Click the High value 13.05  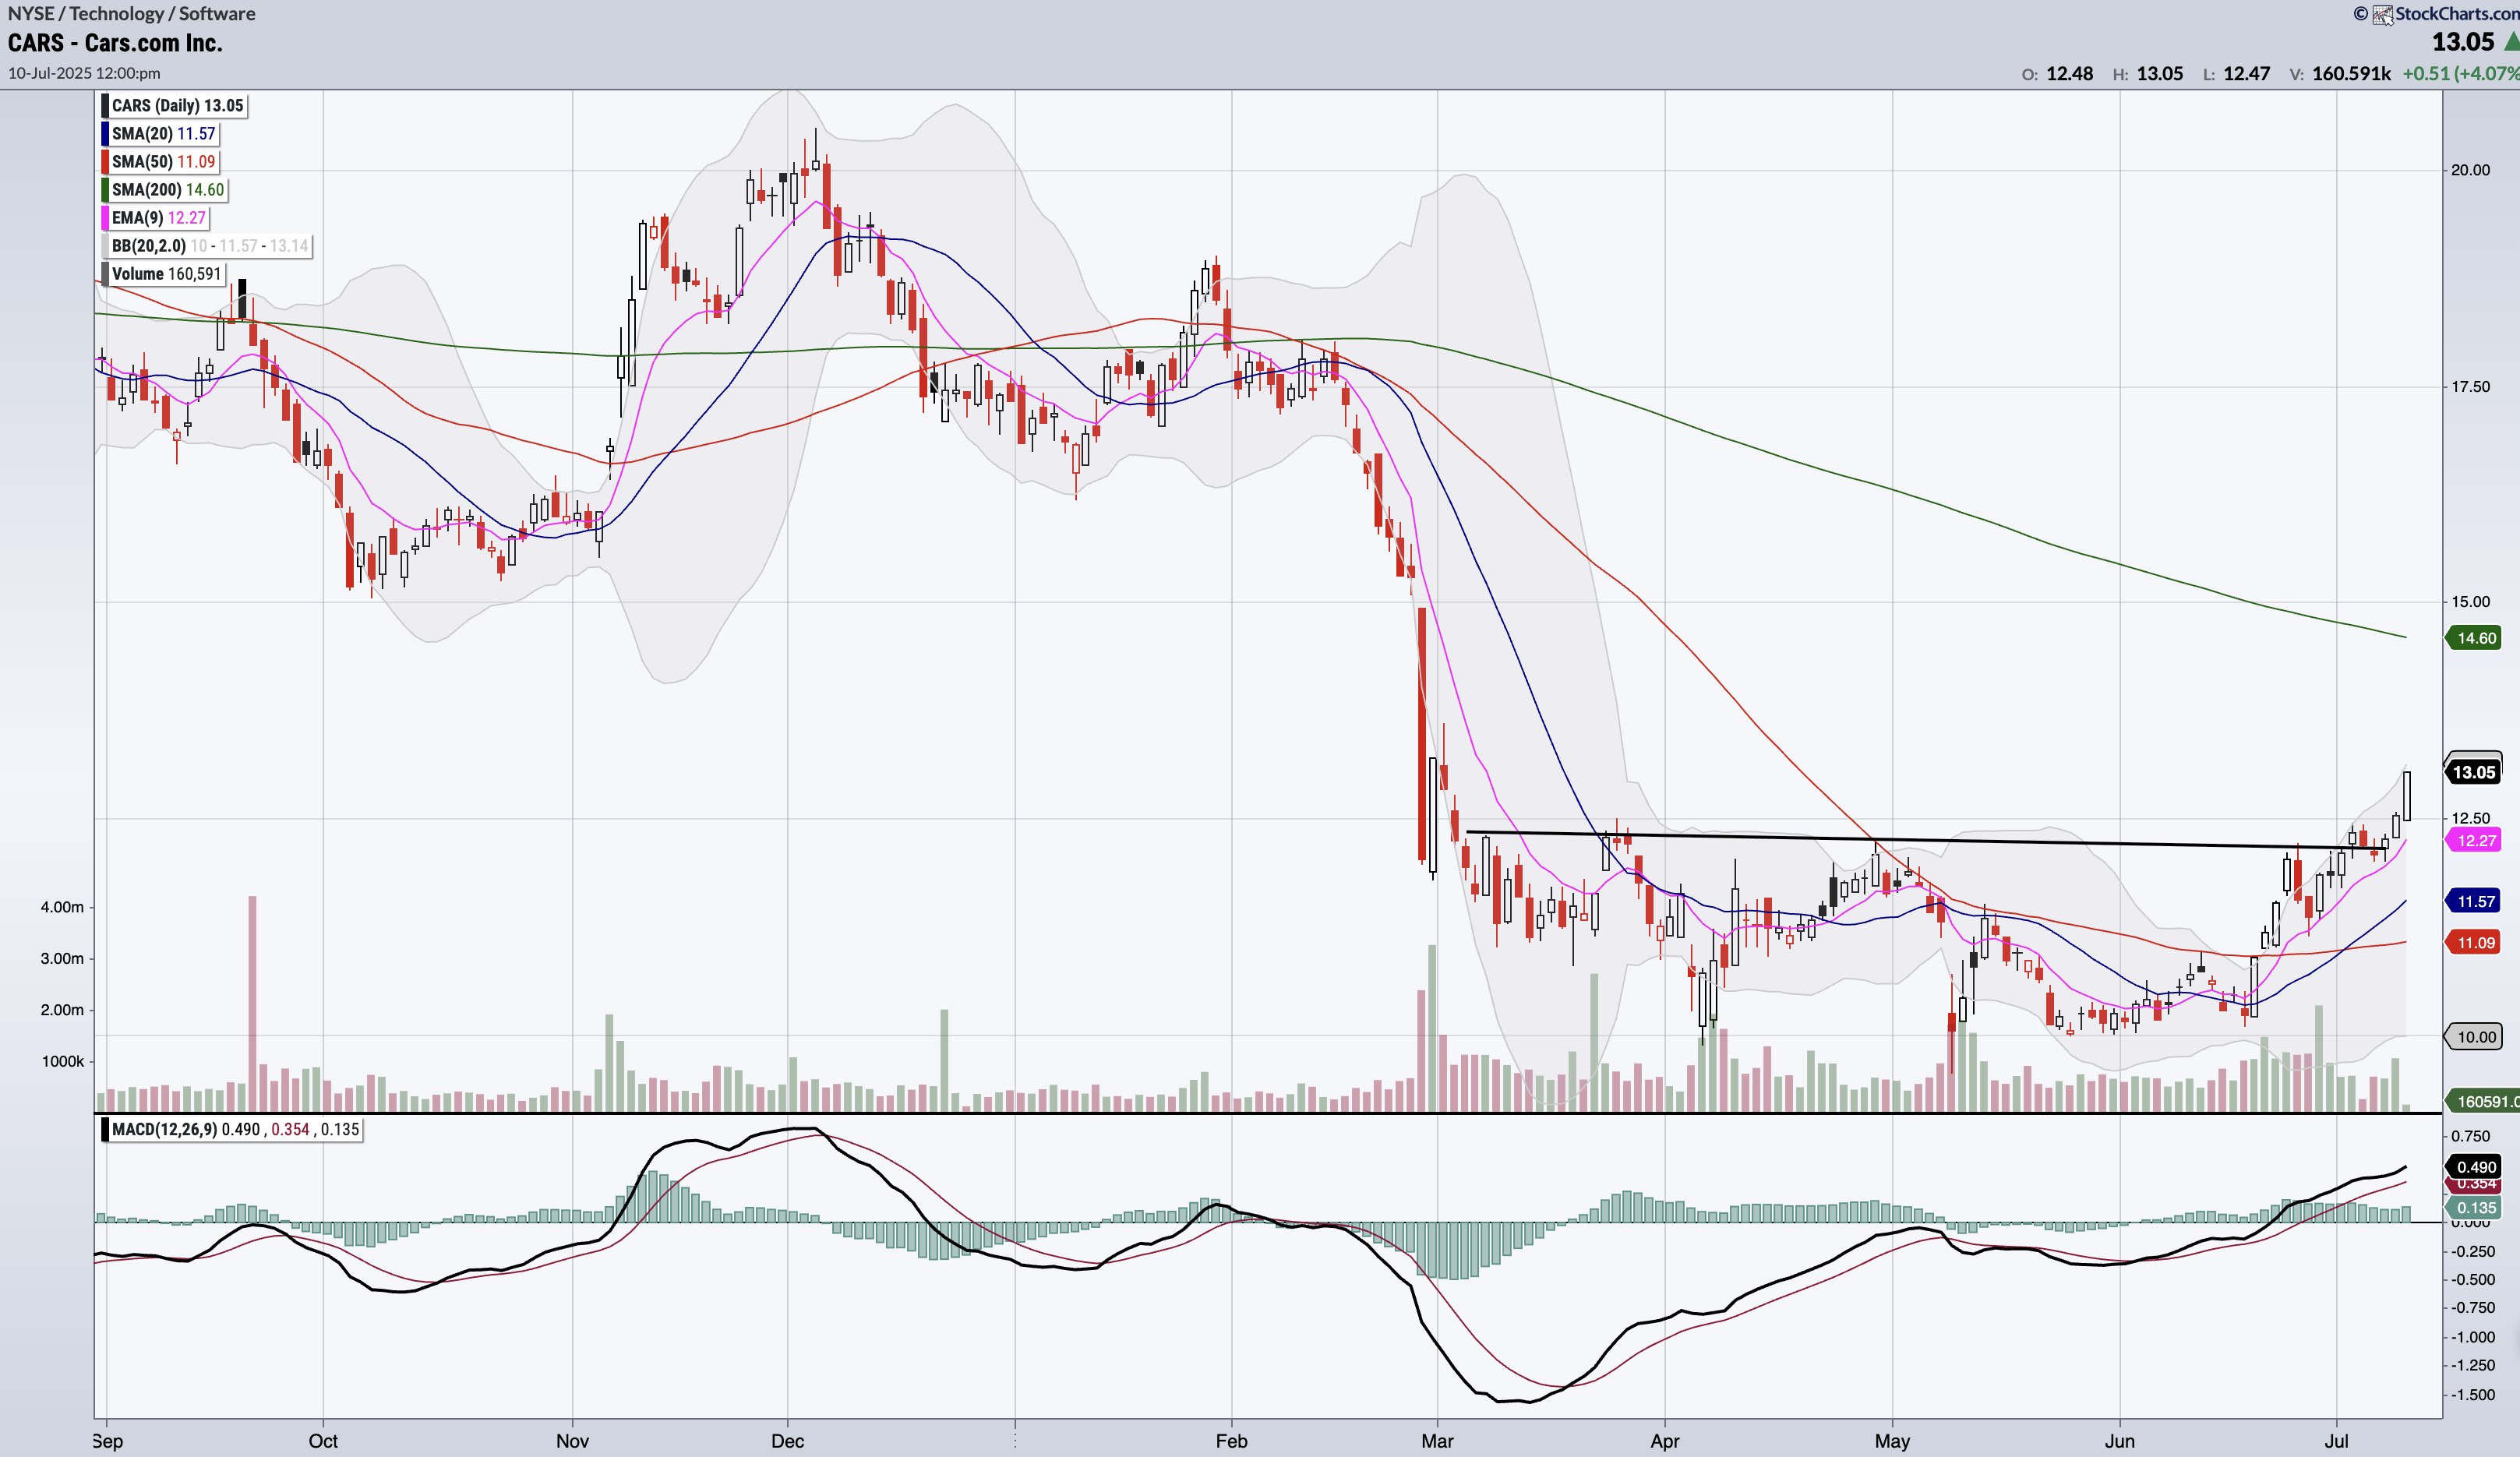tap(2159, 73)
